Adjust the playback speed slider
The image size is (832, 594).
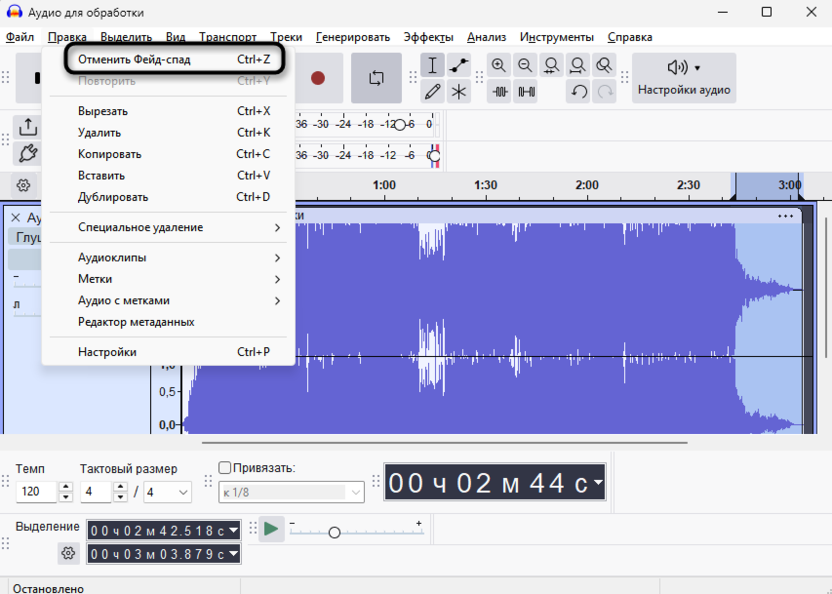click(x=335, y=532)
